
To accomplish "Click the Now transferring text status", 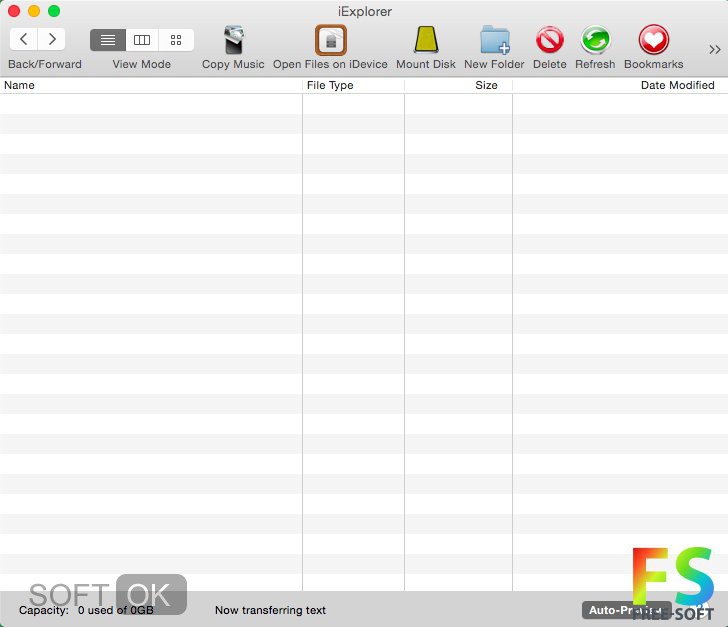I will (x=270, y=610).
